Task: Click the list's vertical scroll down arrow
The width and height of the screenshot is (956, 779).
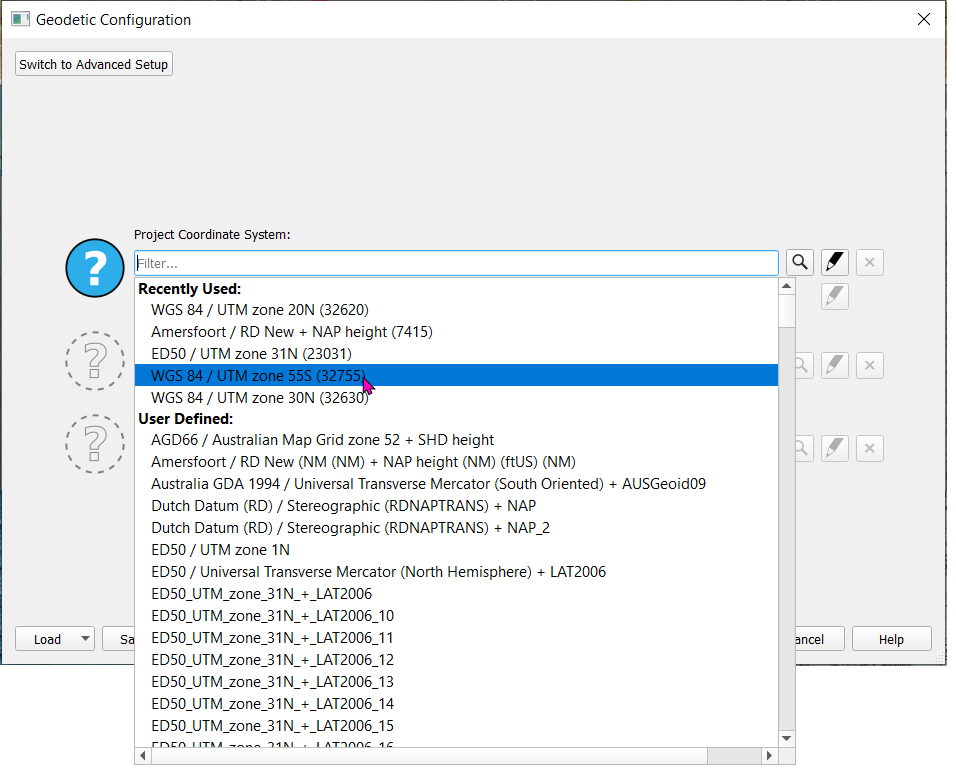Action: tap(787, 738)
